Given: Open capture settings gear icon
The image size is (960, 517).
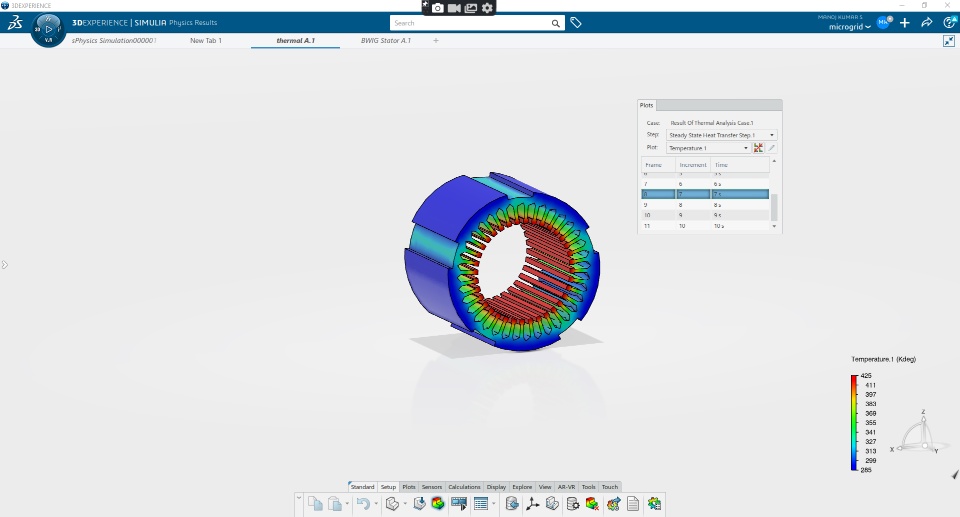Looking at the screenshot, I should click(x=487, y=8).
